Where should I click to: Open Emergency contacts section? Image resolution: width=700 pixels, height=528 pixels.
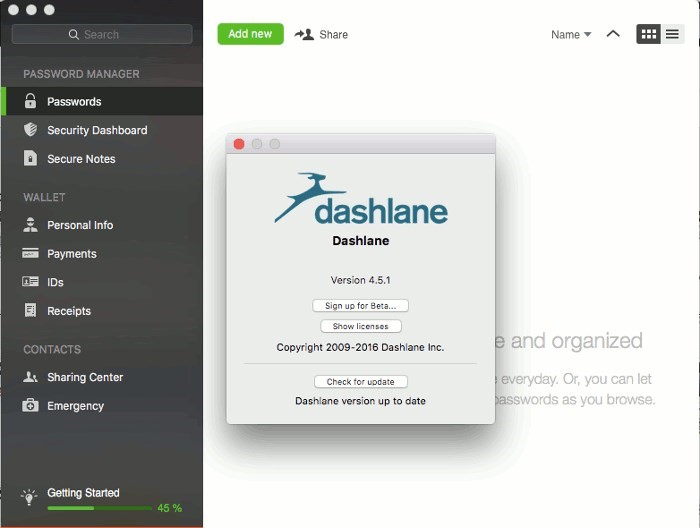coord(102,406)
